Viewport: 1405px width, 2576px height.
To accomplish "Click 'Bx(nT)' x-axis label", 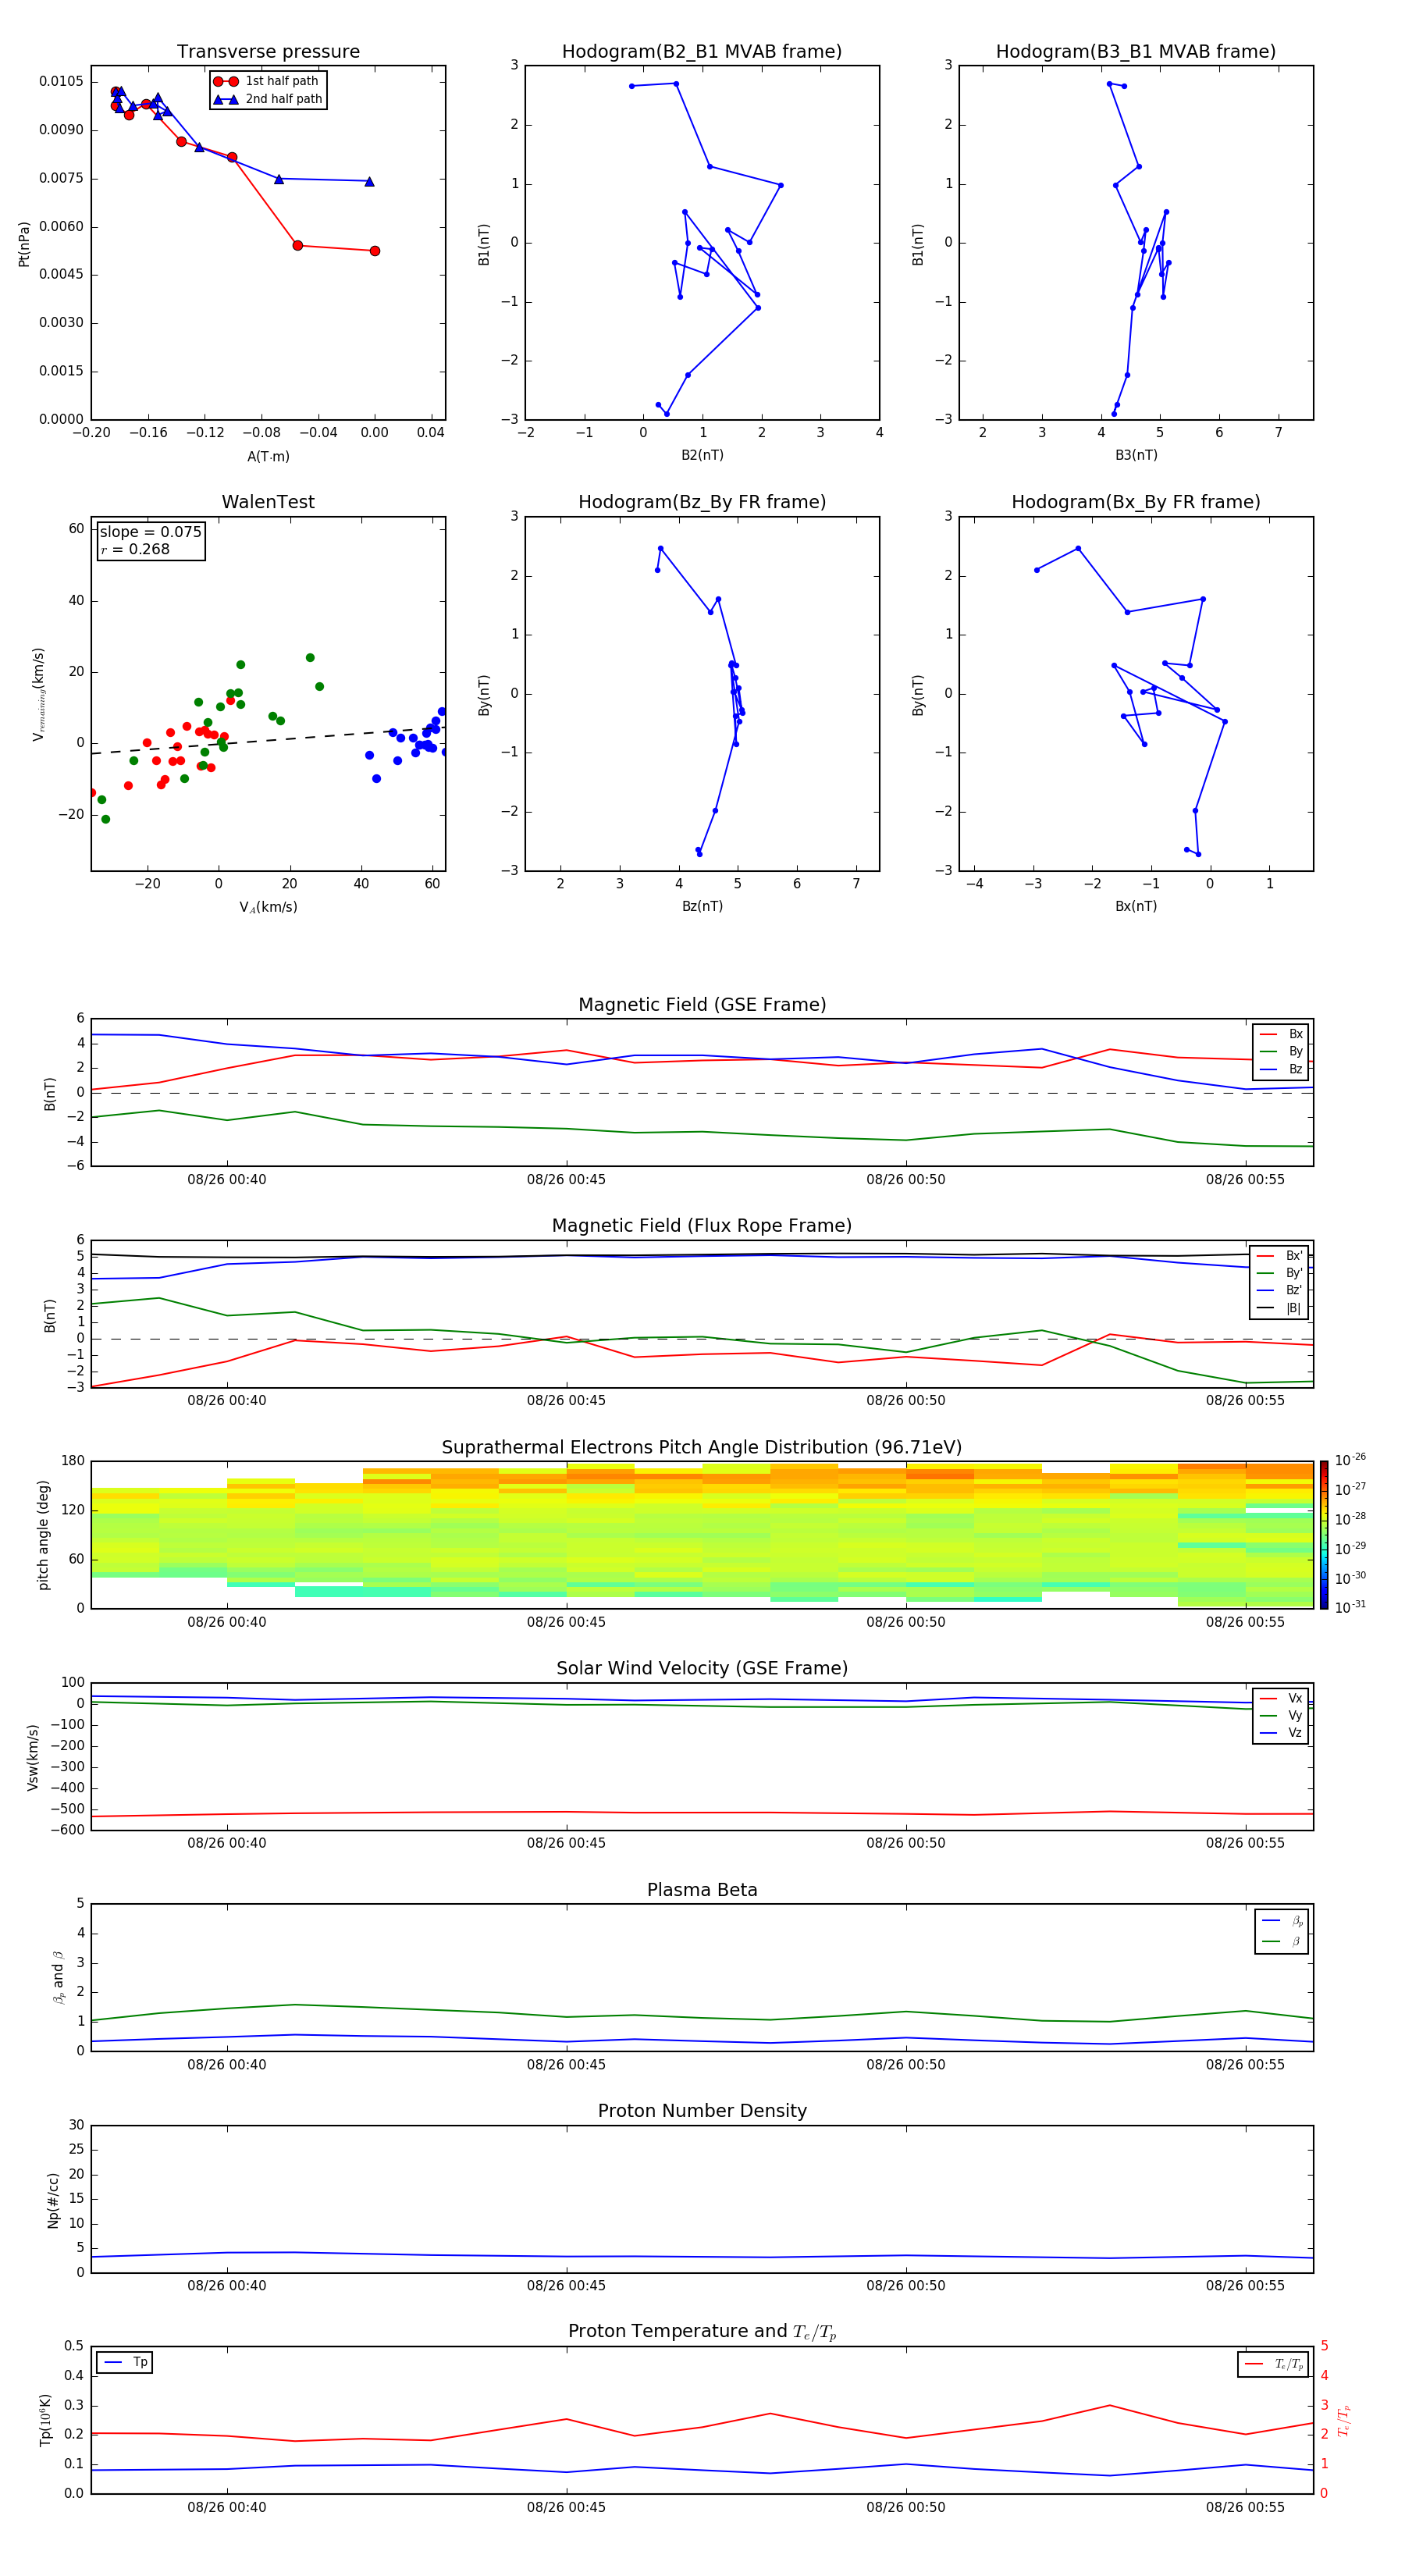I will pyautogui.click(x=1136, y=906).
